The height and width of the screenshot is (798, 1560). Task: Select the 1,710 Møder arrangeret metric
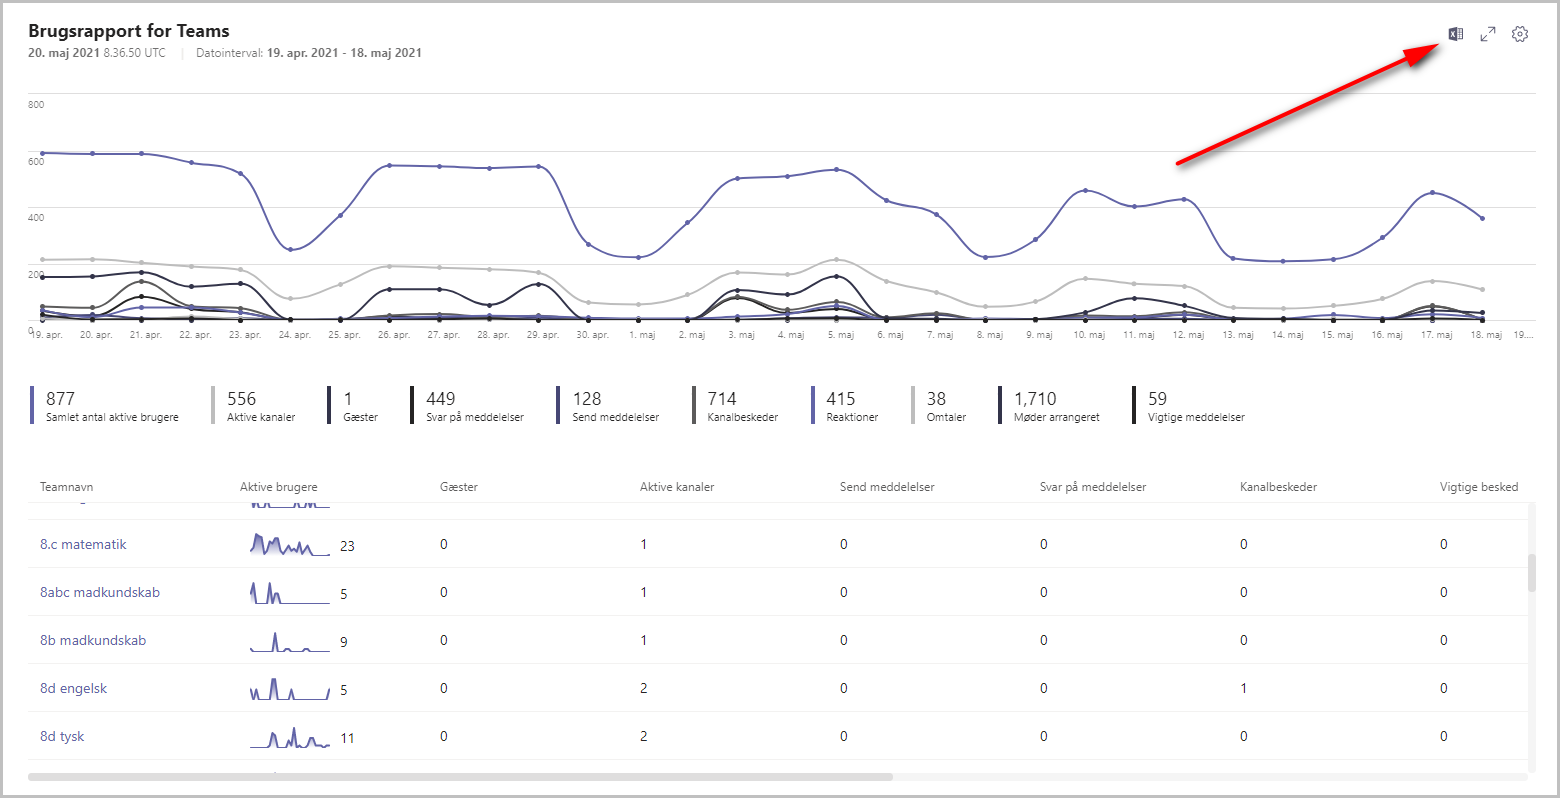pyautogui.click(x=1050, y=405)
